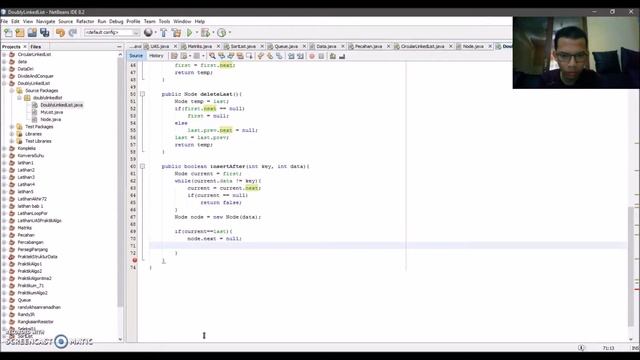Image resolution: width=640 pixels, height=360 pixels.
Task: Click the Open Project toolbar icon
Action: (x=32, y=33)
